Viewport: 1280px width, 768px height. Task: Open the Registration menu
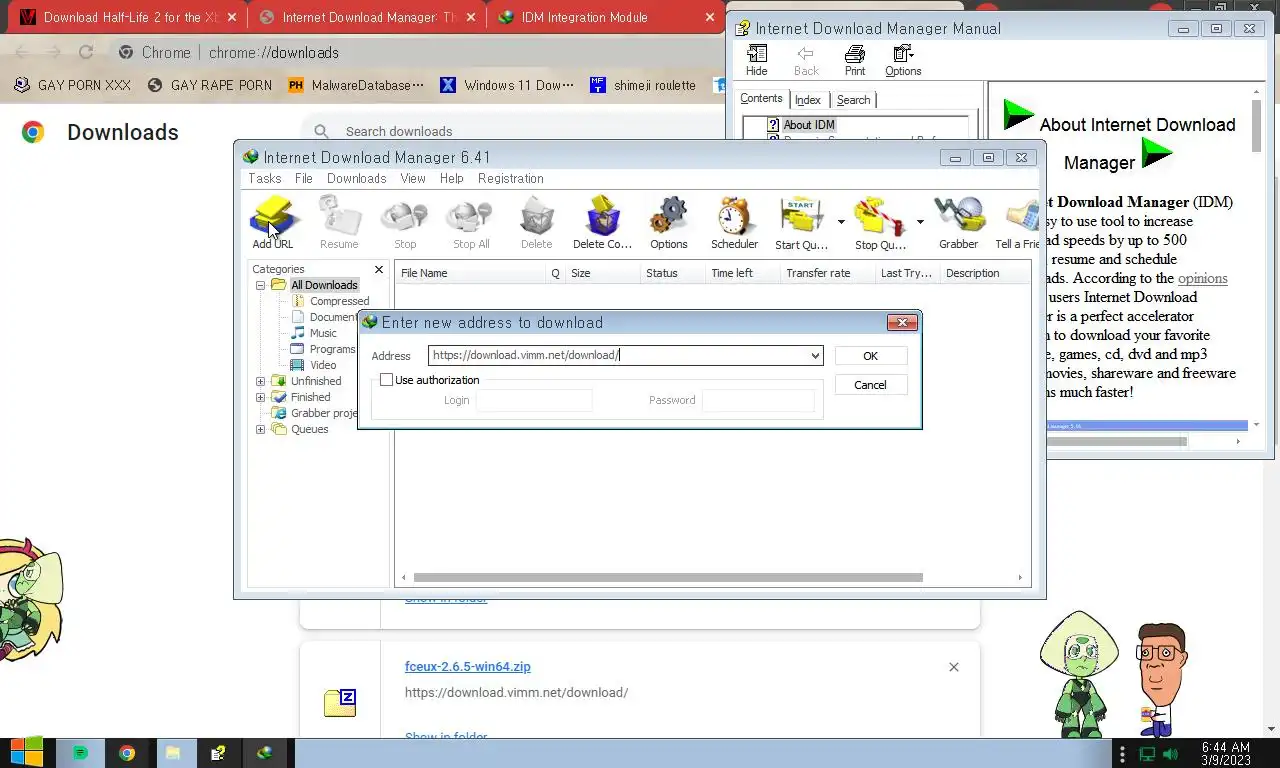click(510, 178)
